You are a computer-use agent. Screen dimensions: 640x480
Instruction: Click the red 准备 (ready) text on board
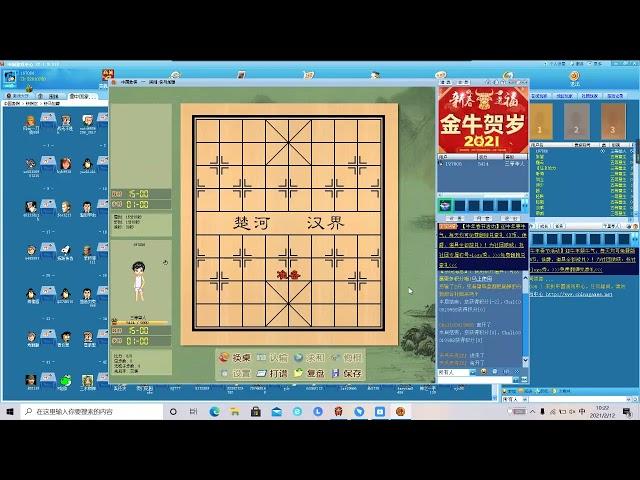point(289,273)
